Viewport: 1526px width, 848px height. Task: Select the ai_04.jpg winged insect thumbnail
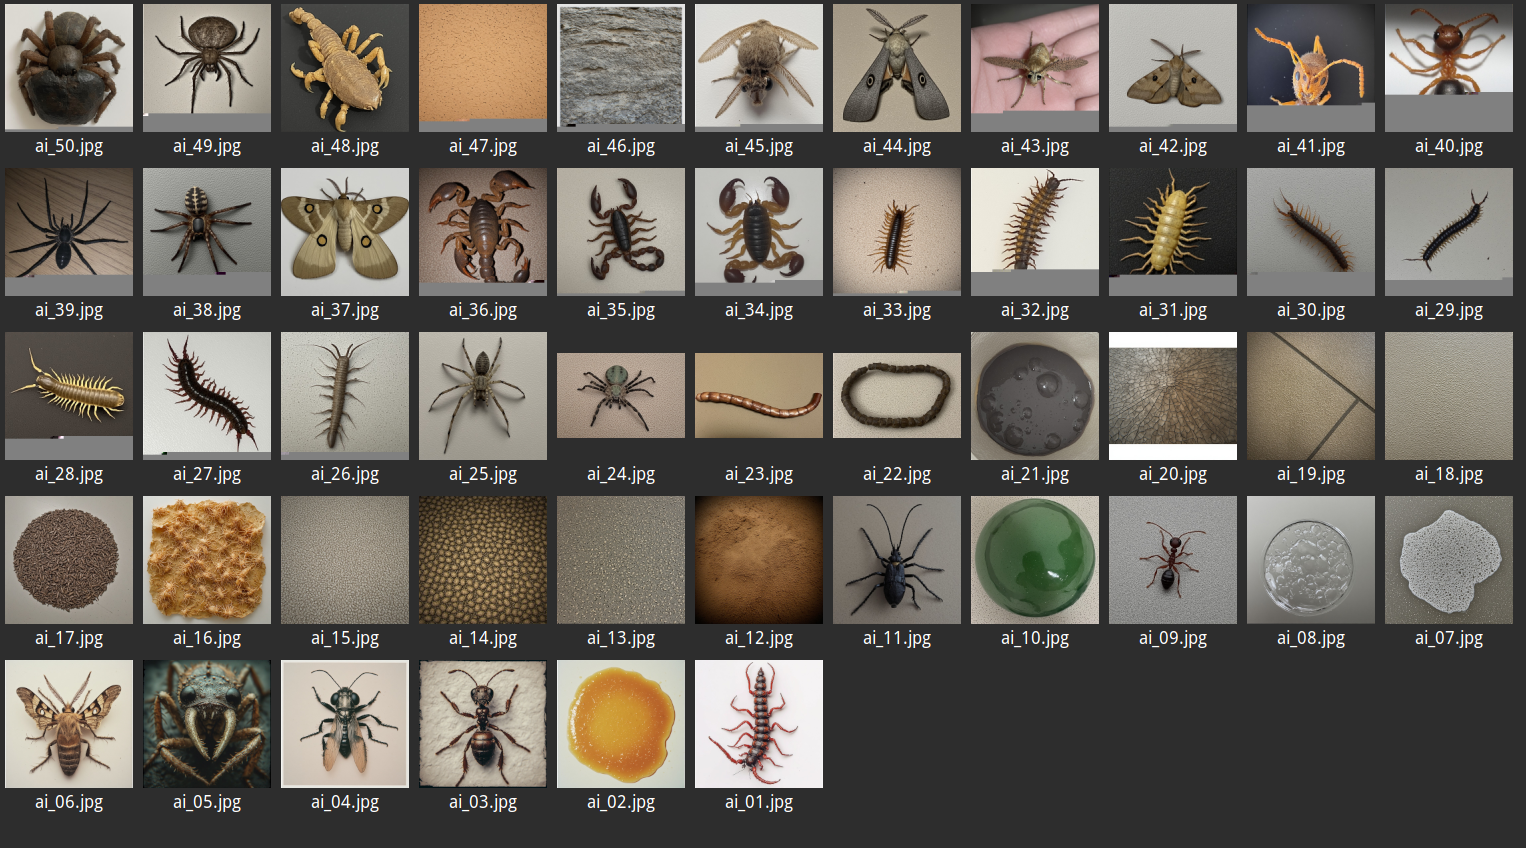[345, 724]
